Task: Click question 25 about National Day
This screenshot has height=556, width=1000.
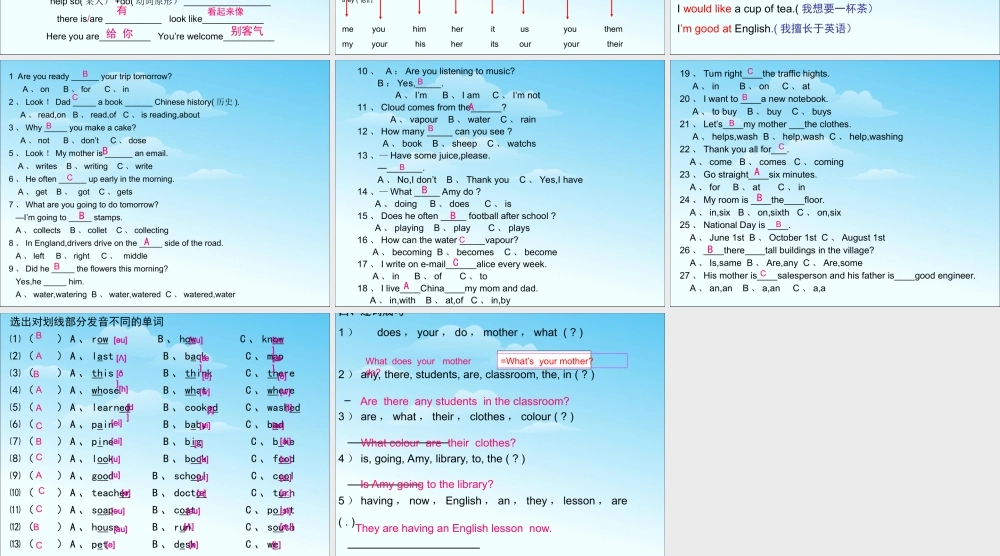Action: pos(735,225)
